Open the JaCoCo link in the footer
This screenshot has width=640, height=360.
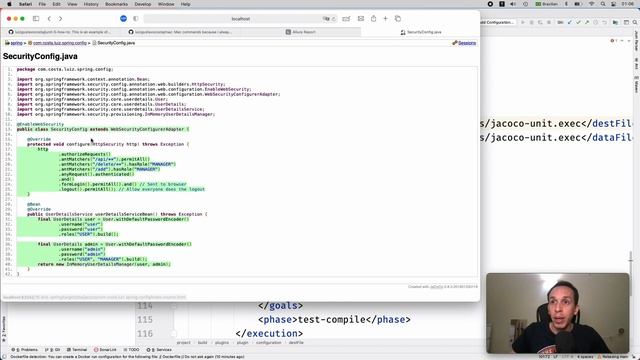tap(436, 287)
